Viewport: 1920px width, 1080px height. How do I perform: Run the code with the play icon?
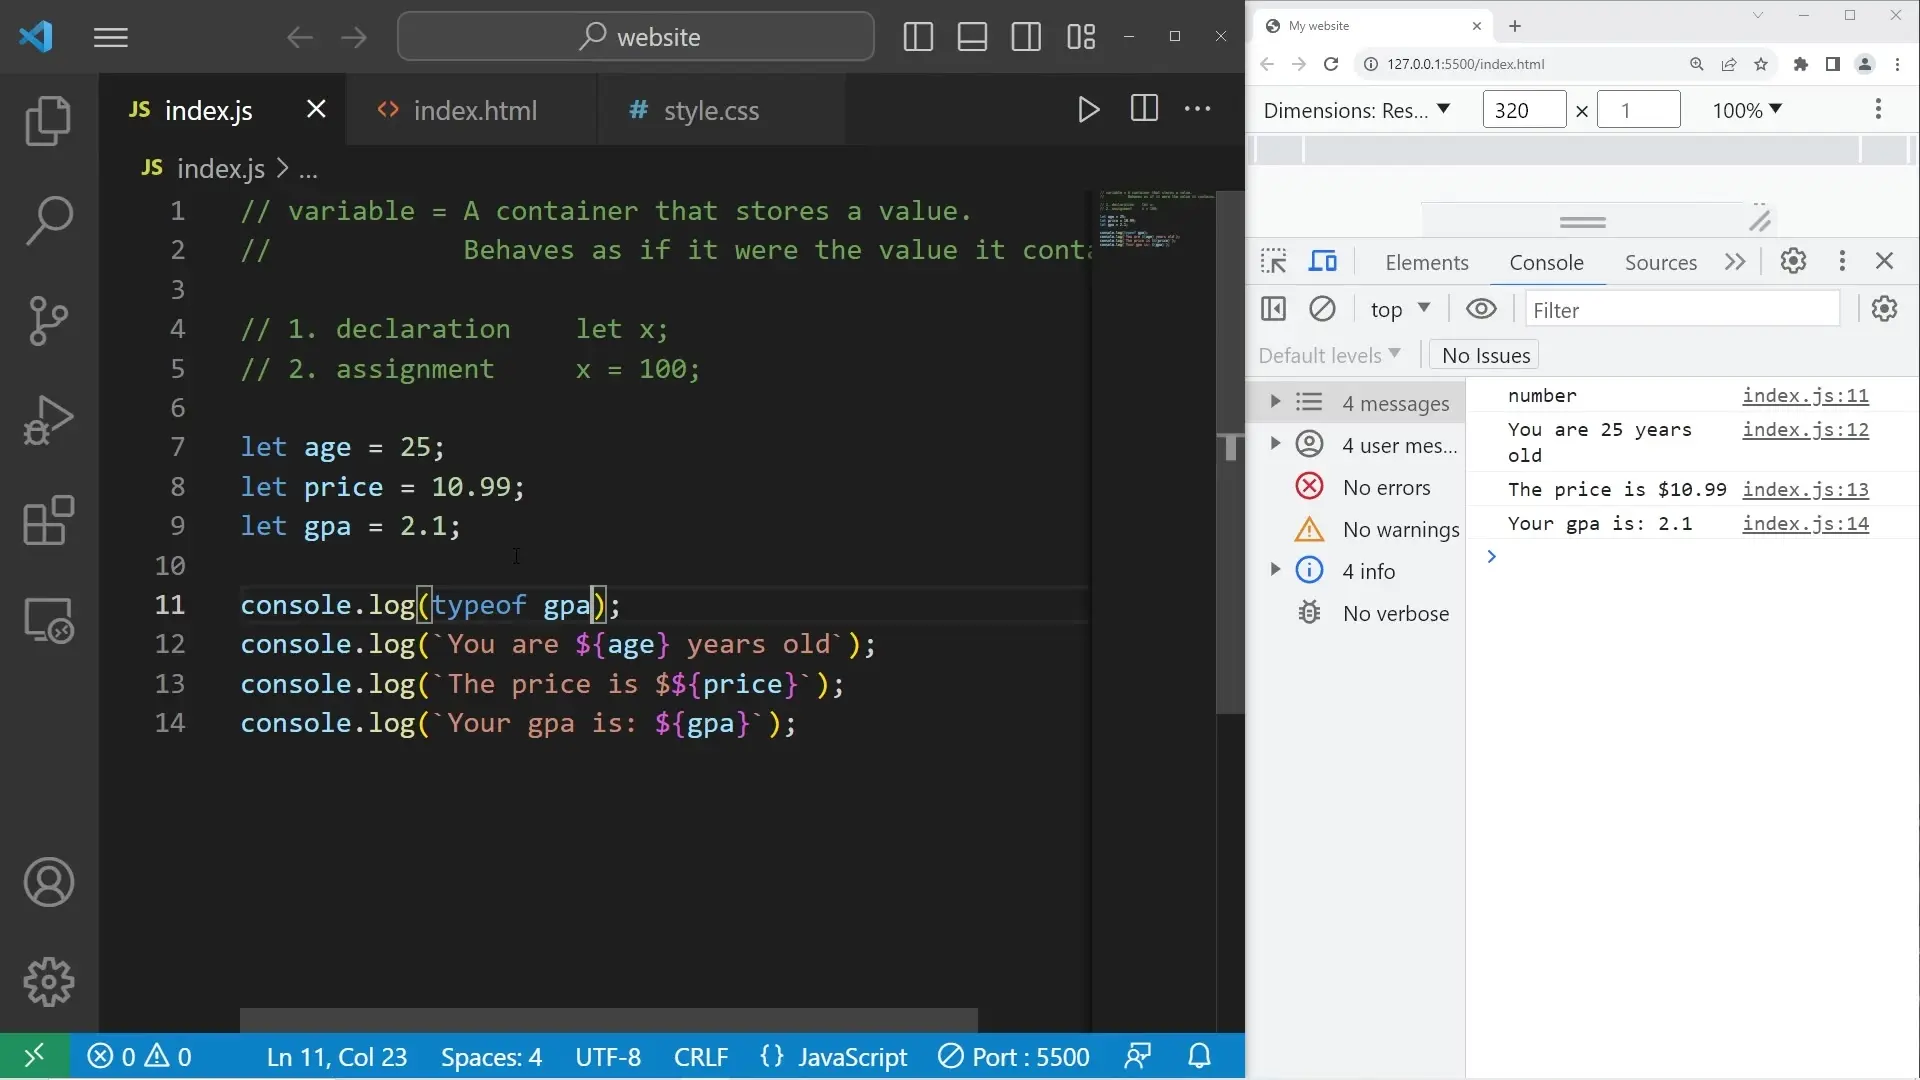pos(1089,109)
